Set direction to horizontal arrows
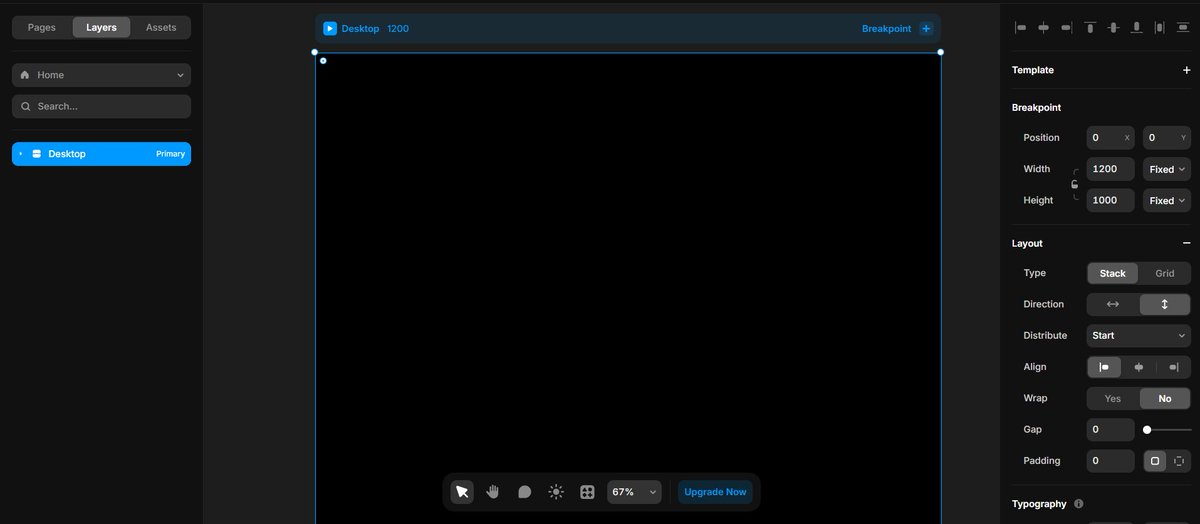Screen dimensions: 1200x524 tap(1113, 304)
